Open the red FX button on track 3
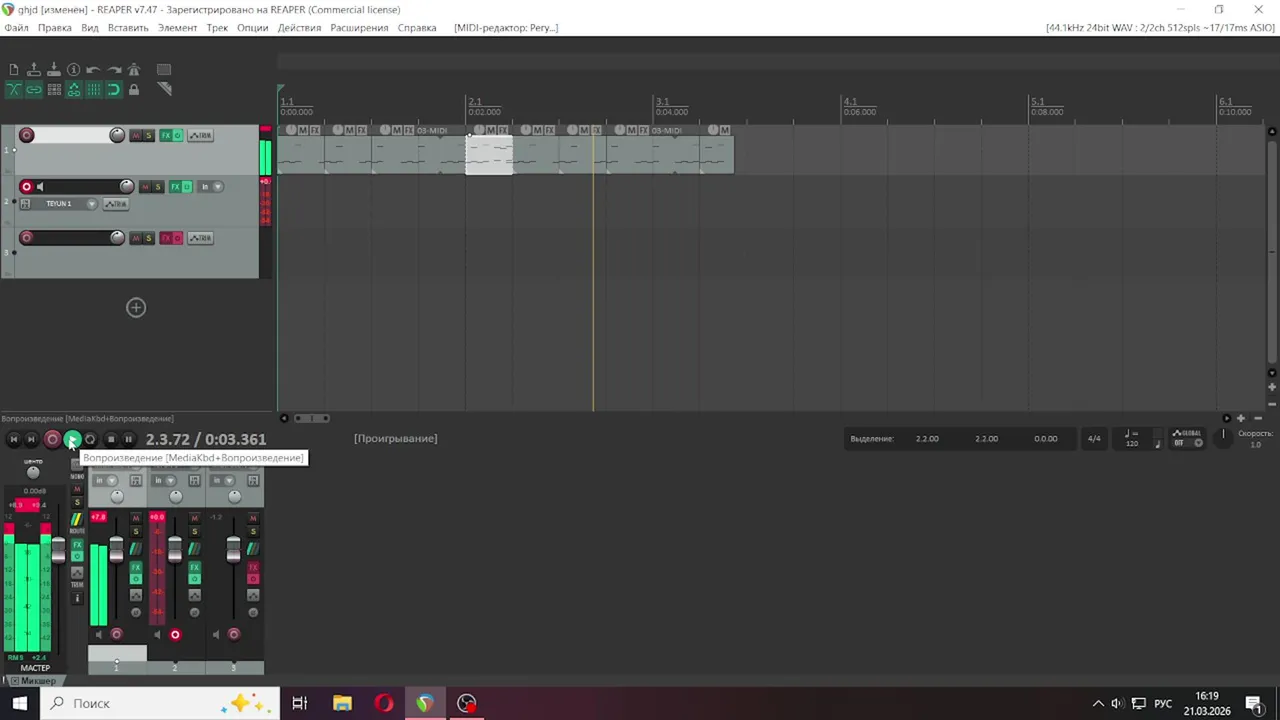The image size is (1280, 720). pyautogui.click(x=166, y=237)
